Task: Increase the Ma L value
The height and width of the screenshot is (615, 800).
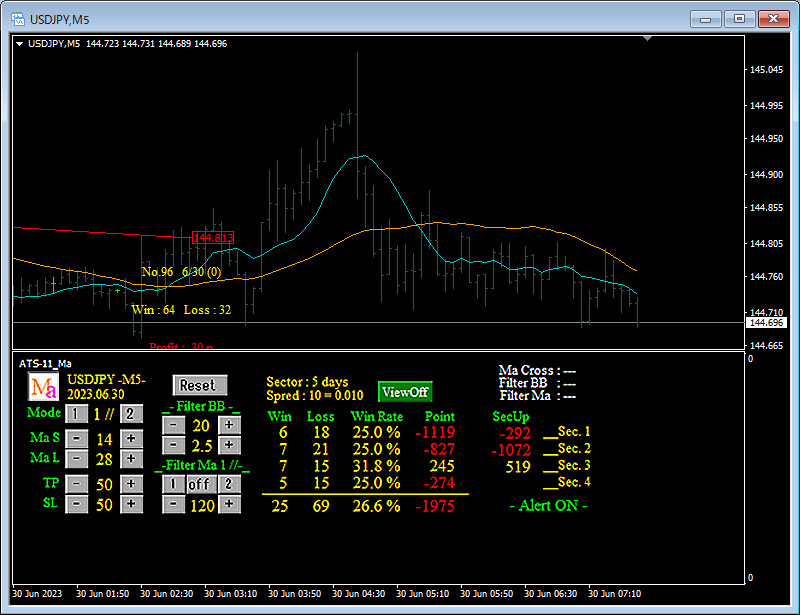Action: [x=131, y=459]
